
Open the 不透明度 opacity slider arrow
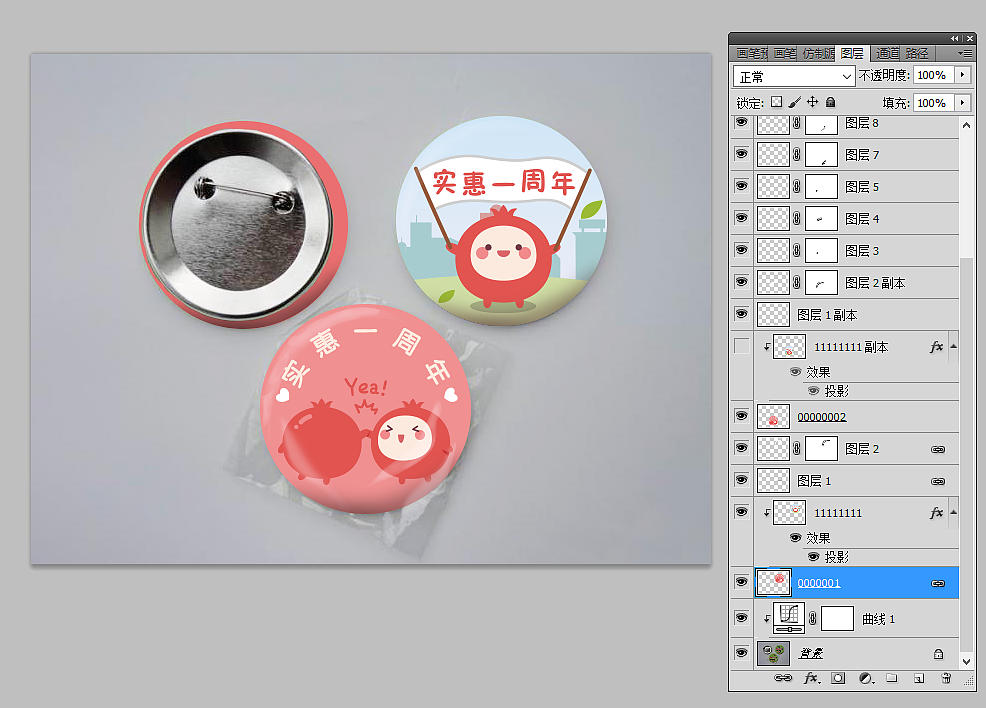[962, 75]
